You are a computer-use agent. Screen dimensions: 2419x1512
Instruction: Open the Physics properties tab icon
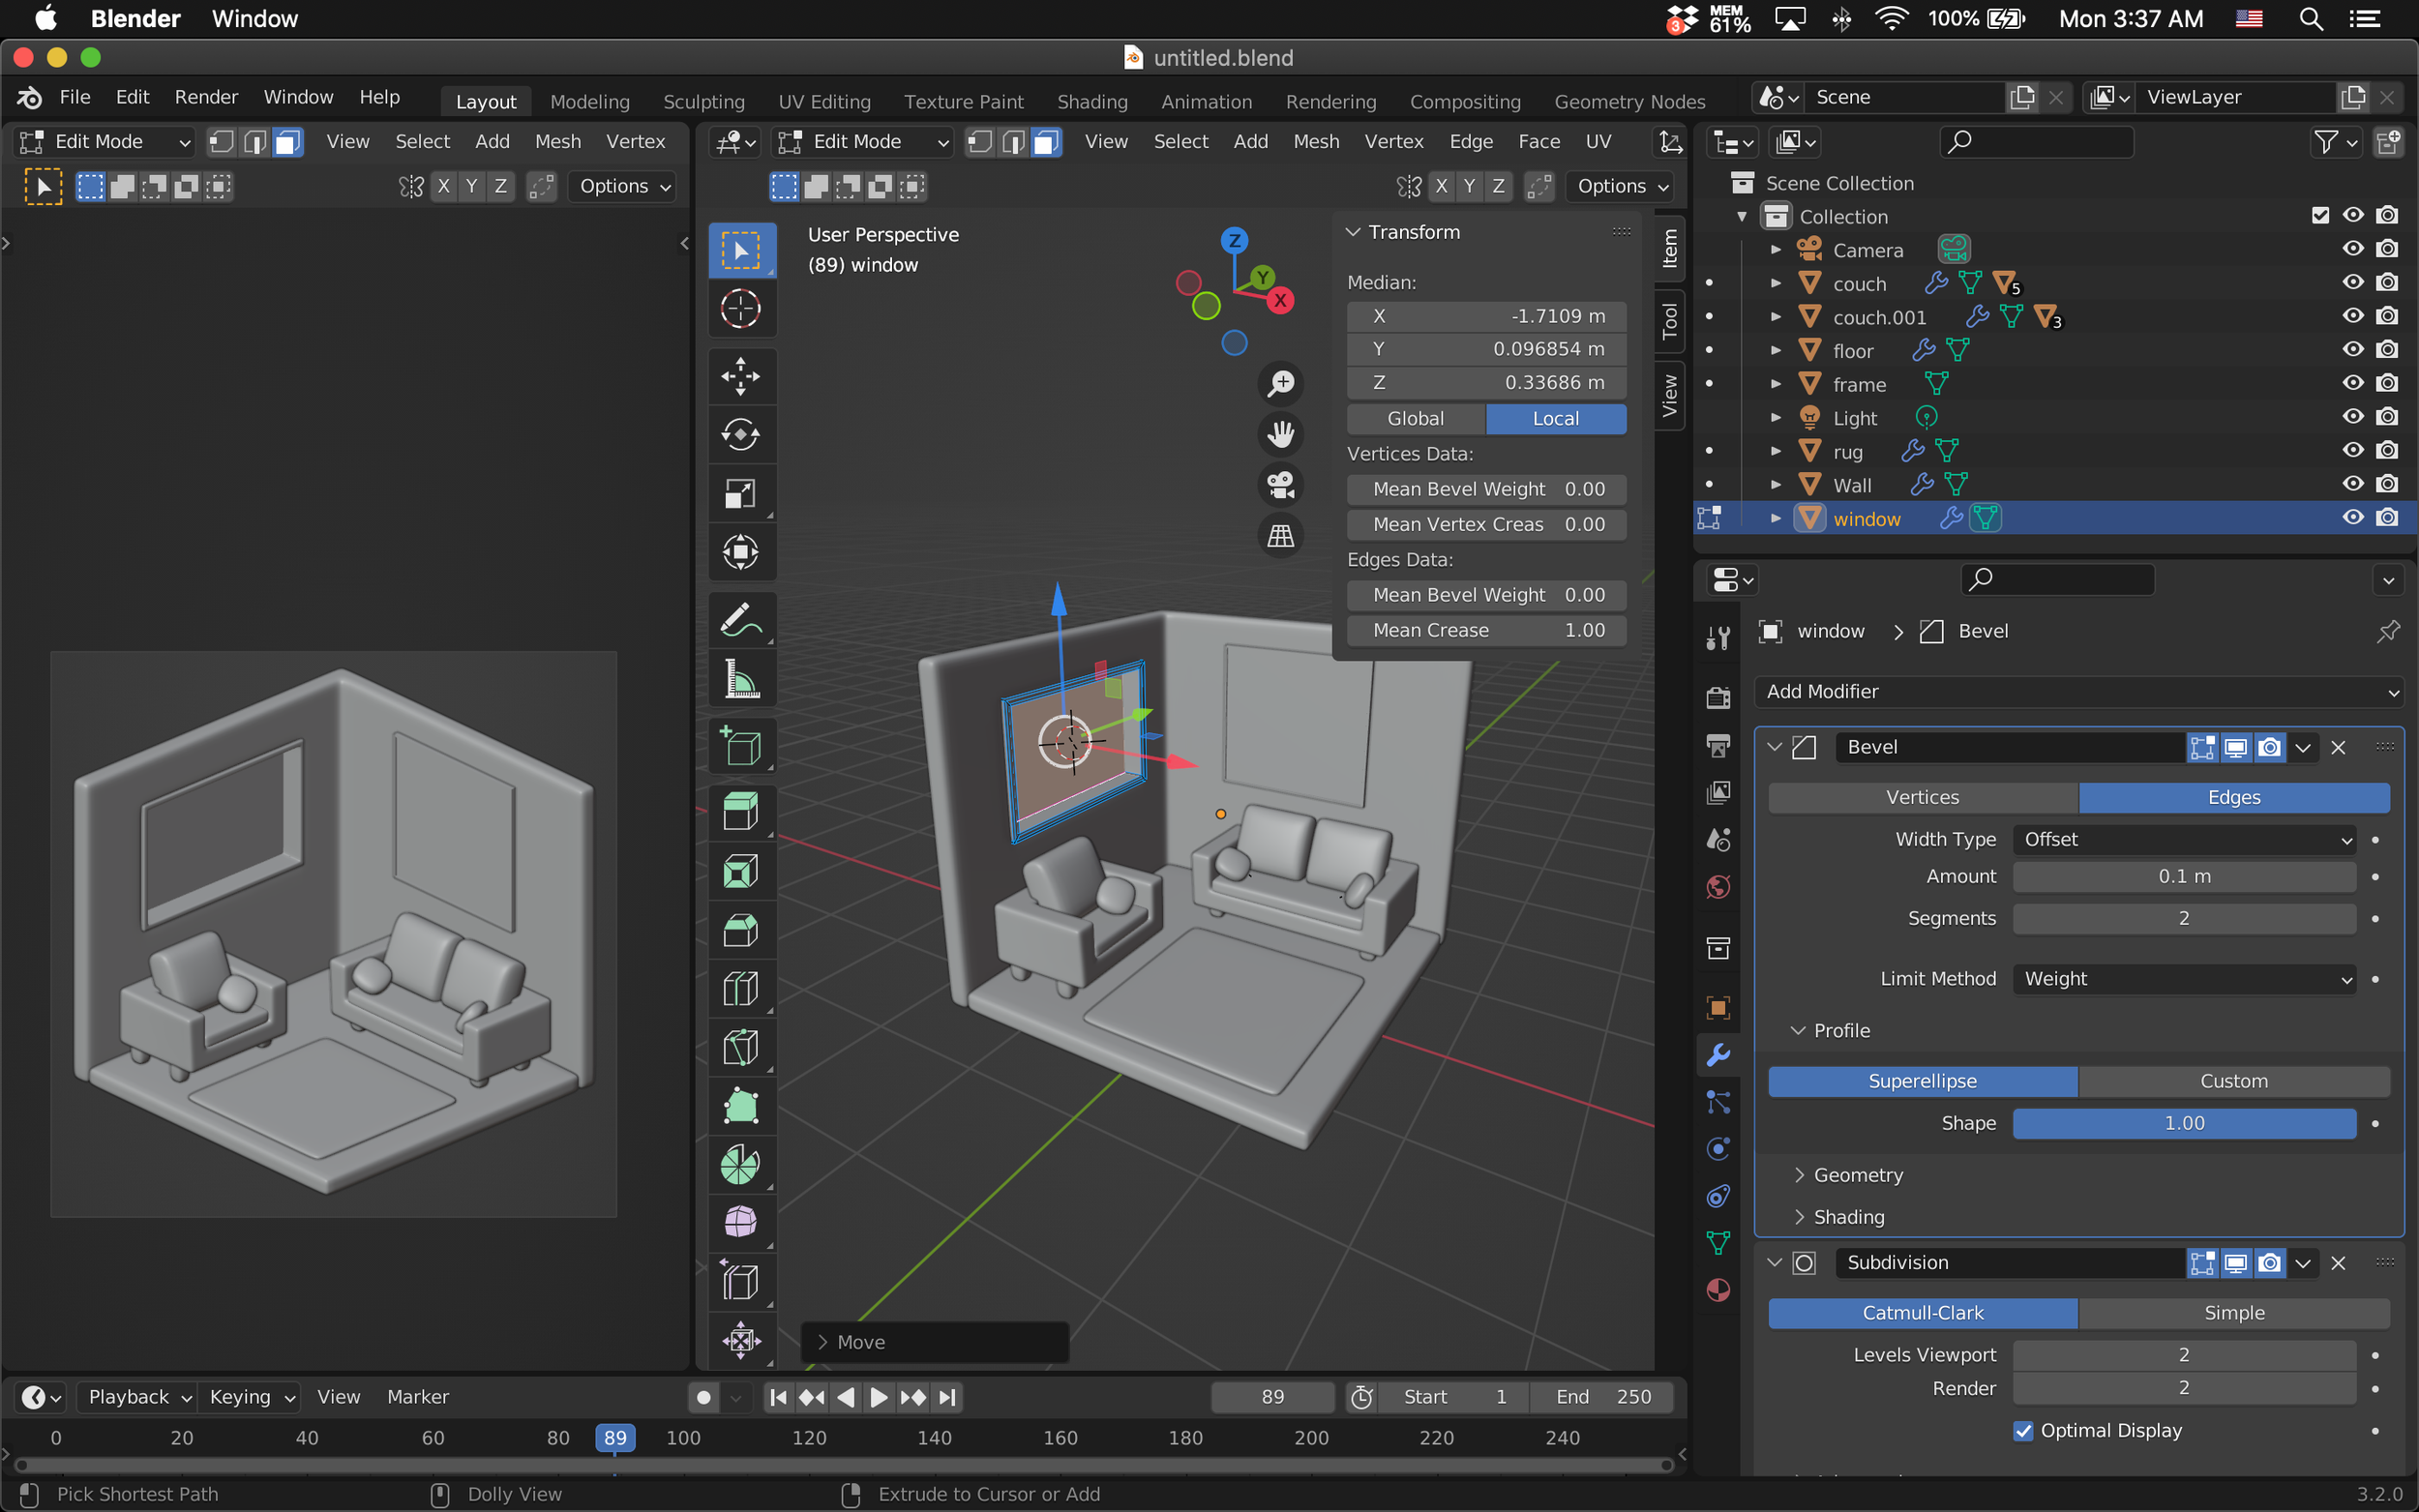[1718, 1149]
